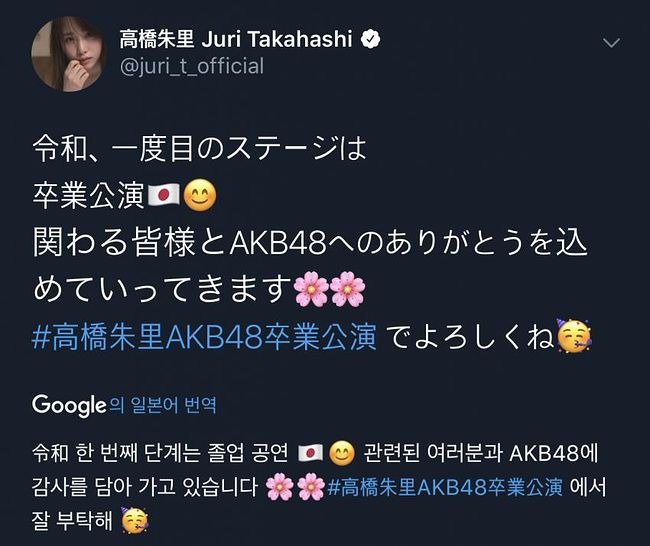
Task: Click the original tweet text starting with 令和
Action: point(312,243)
